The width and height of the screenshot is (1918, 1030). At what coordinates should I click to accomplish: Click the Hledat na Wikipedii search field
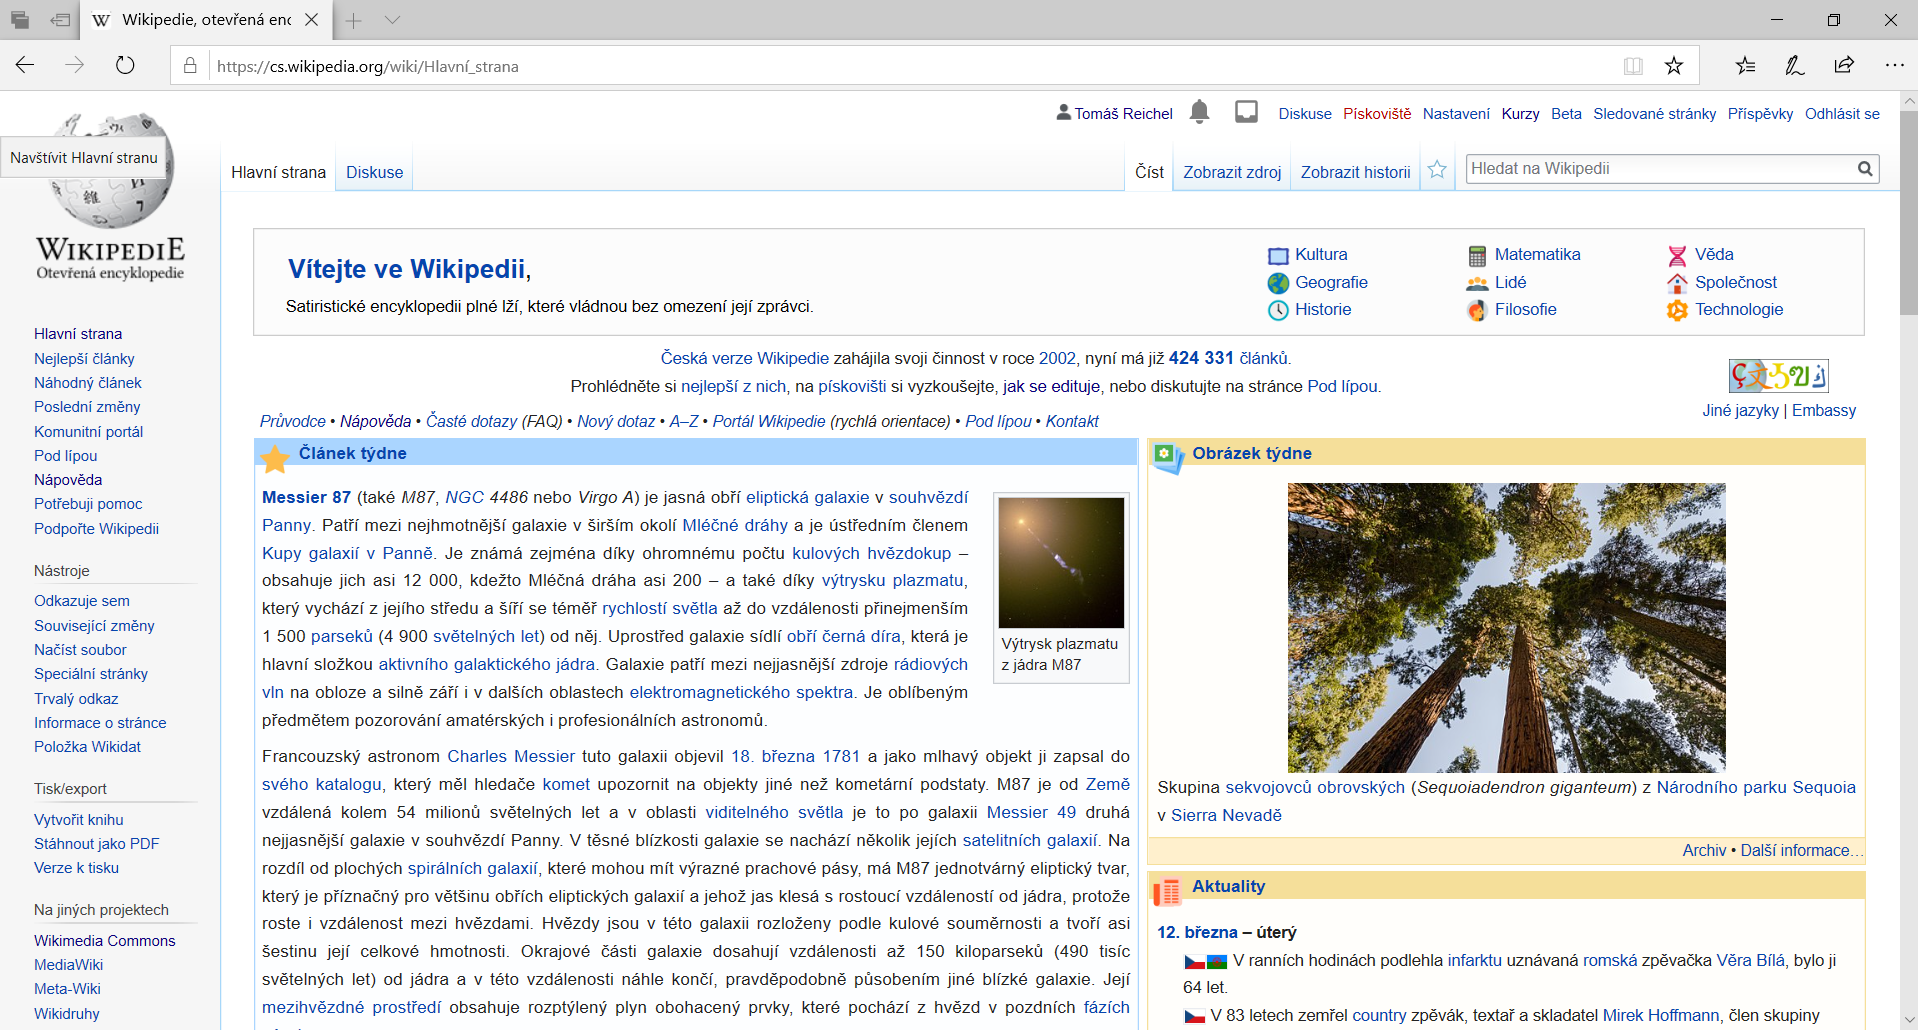(x=1660, y=169)
